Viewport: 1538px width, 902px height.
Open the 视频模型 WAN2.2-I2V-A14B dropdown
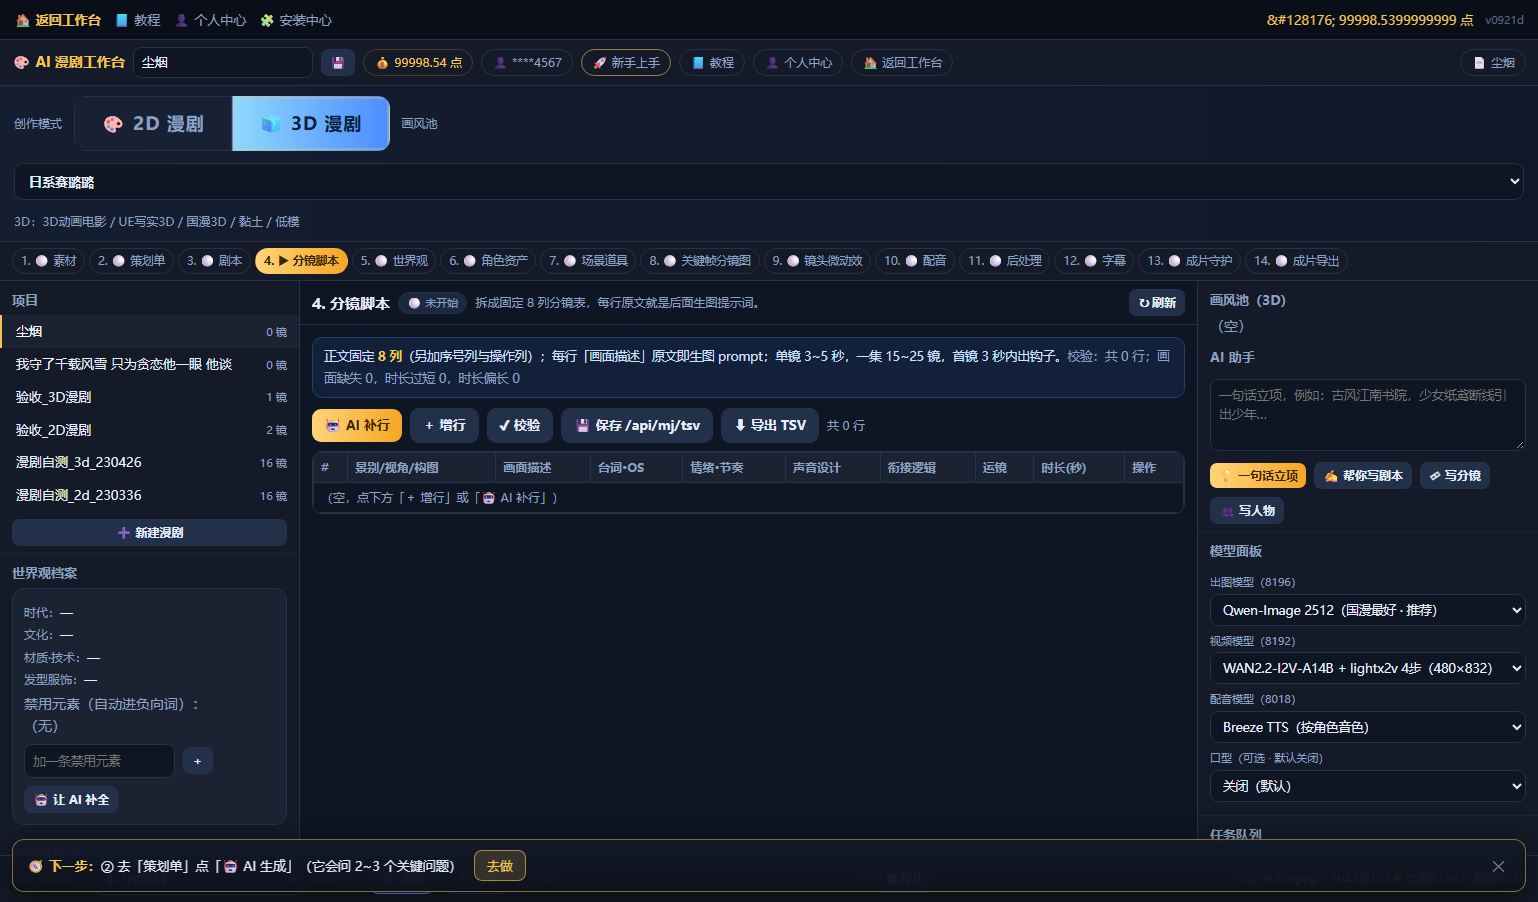tap(1367, 668)
